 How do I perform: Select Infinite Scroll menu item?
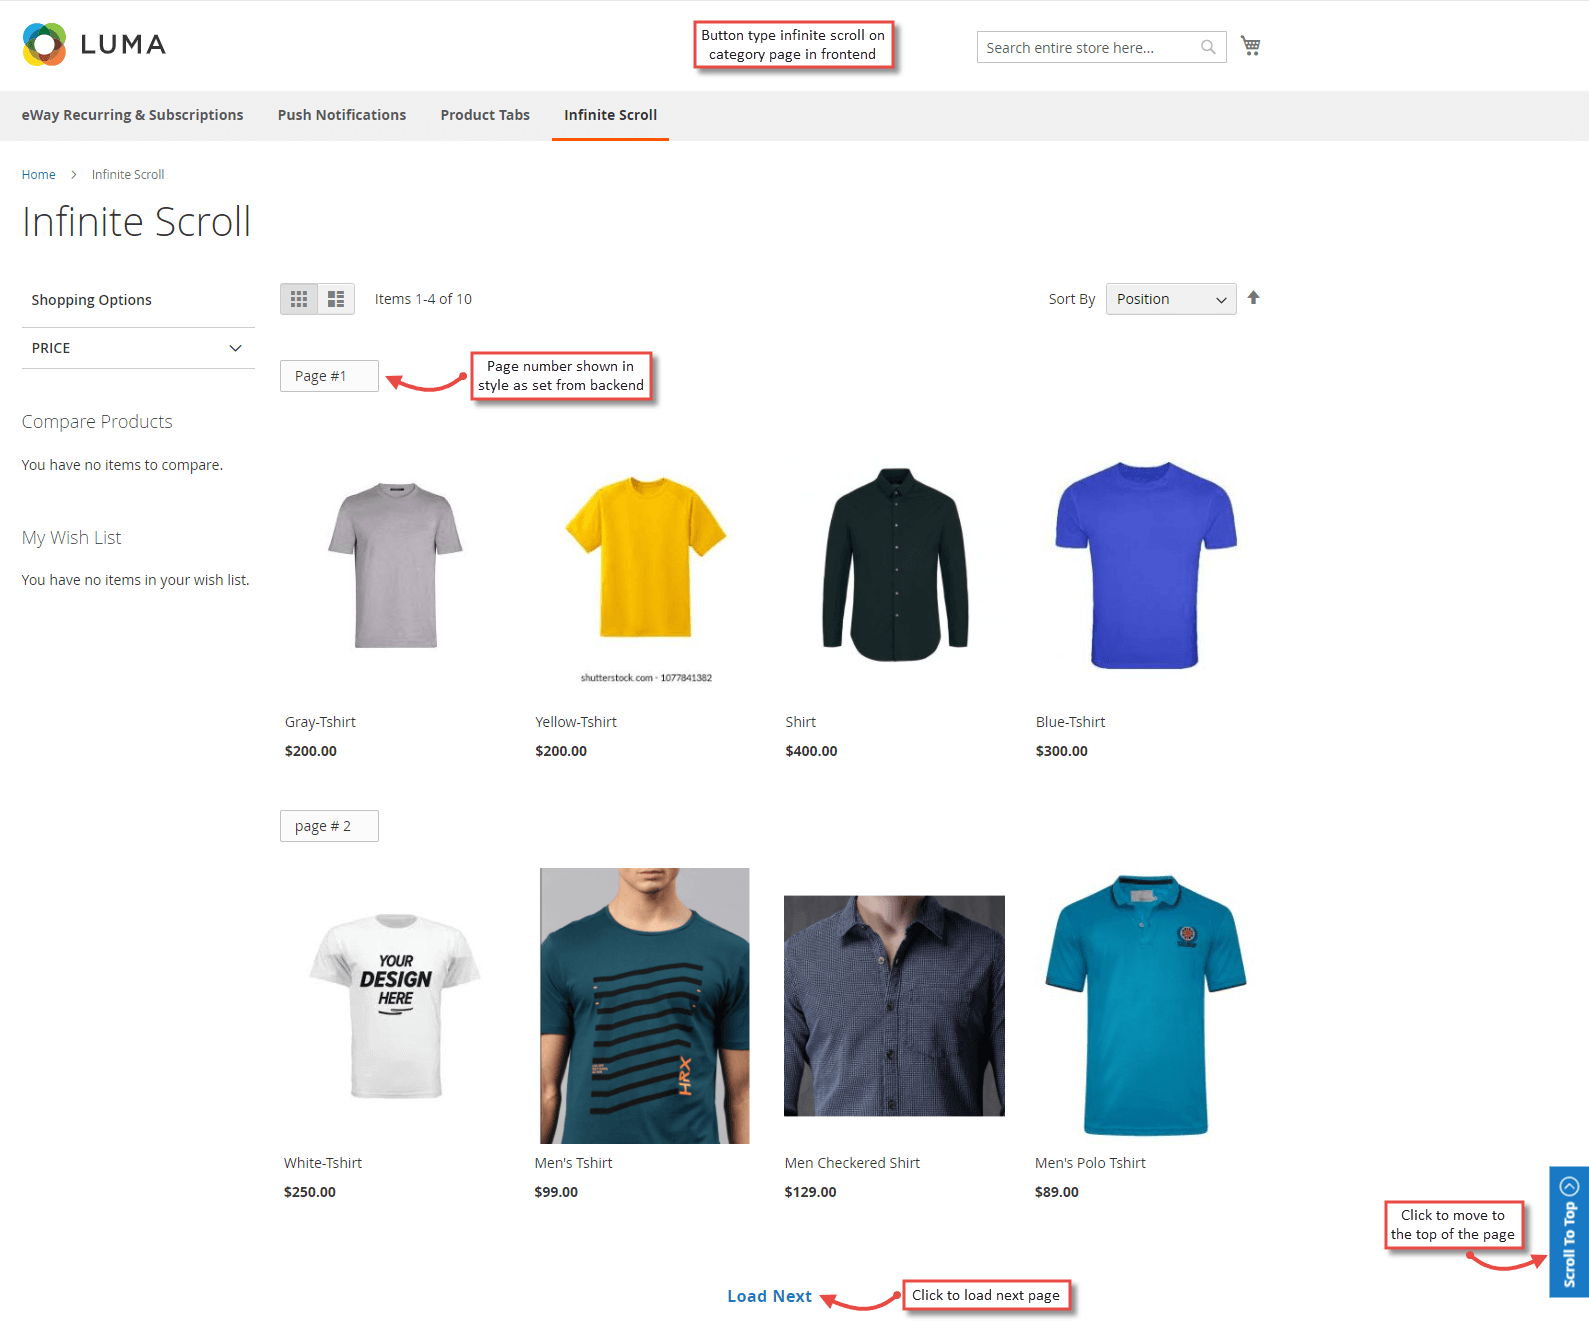click(610, 115)
